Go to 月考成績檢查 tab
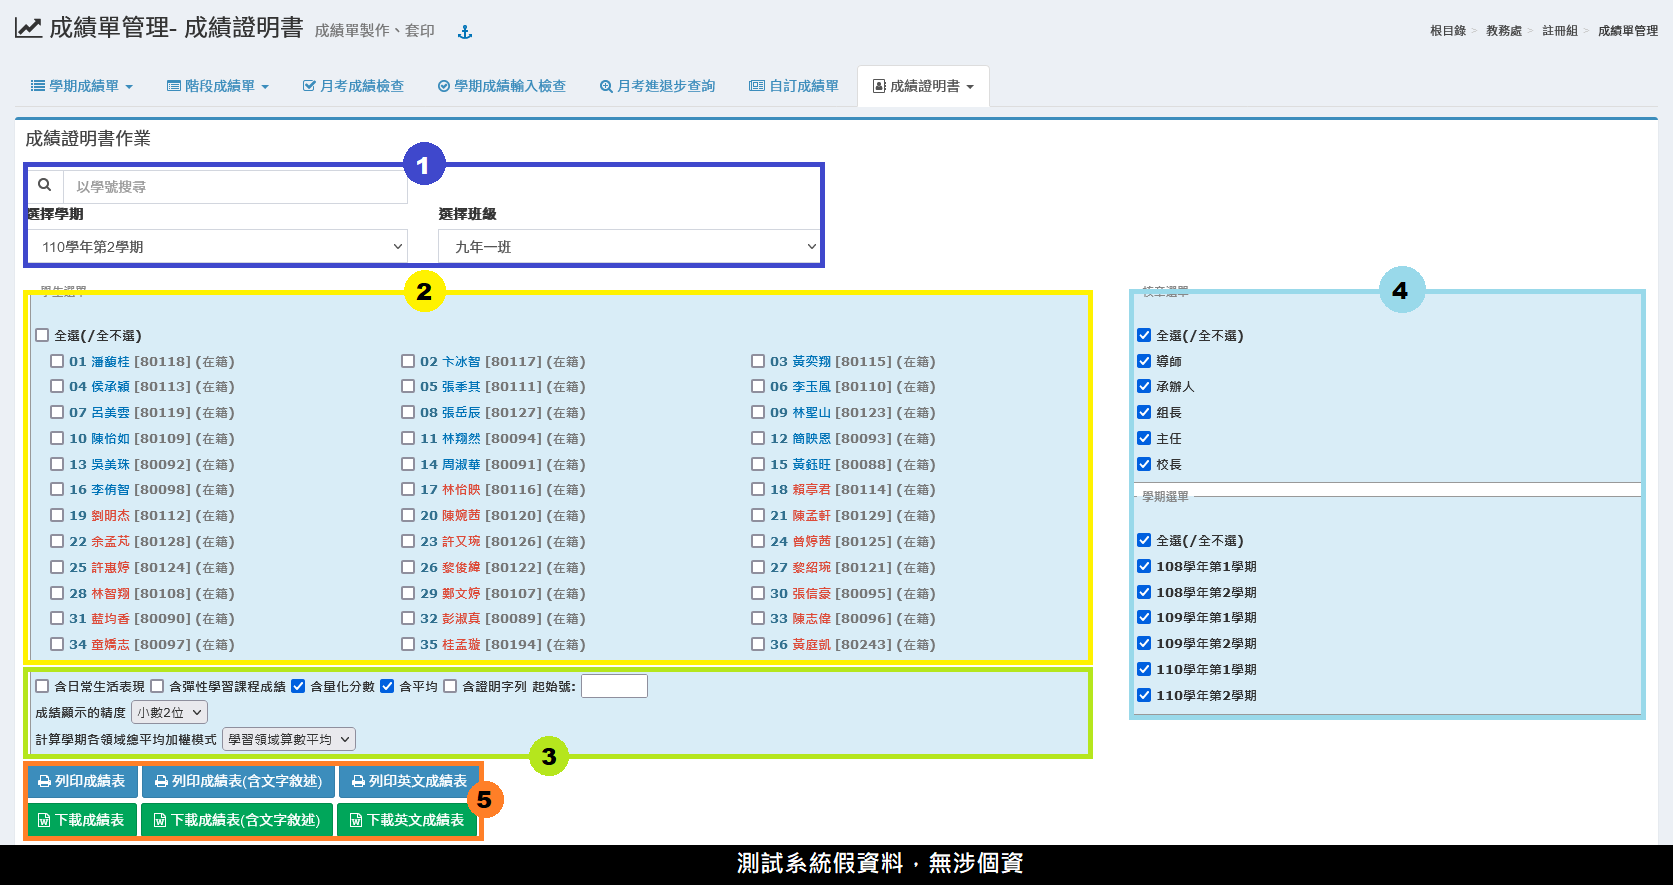This screenshot has height=885, width=1673. [x=353, y=86]
